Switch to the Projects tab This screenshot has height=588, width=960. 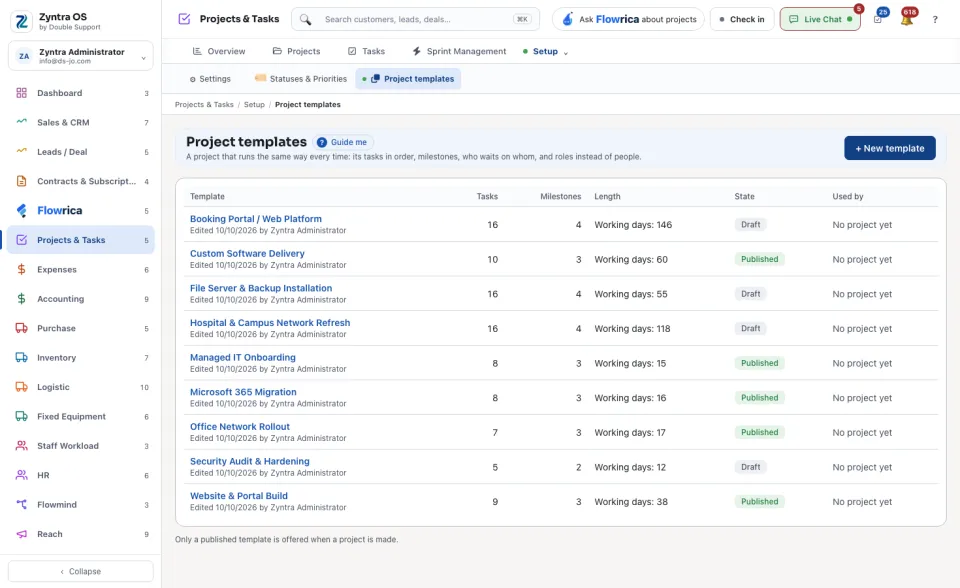[x=296, y=51]
